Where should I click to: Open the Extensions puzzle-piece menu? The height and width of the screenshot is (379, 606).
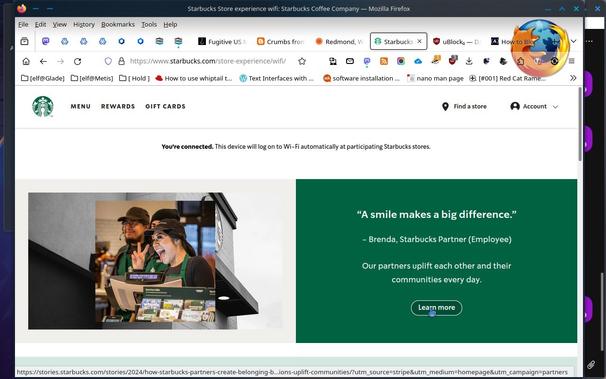[x=521, y=61]
